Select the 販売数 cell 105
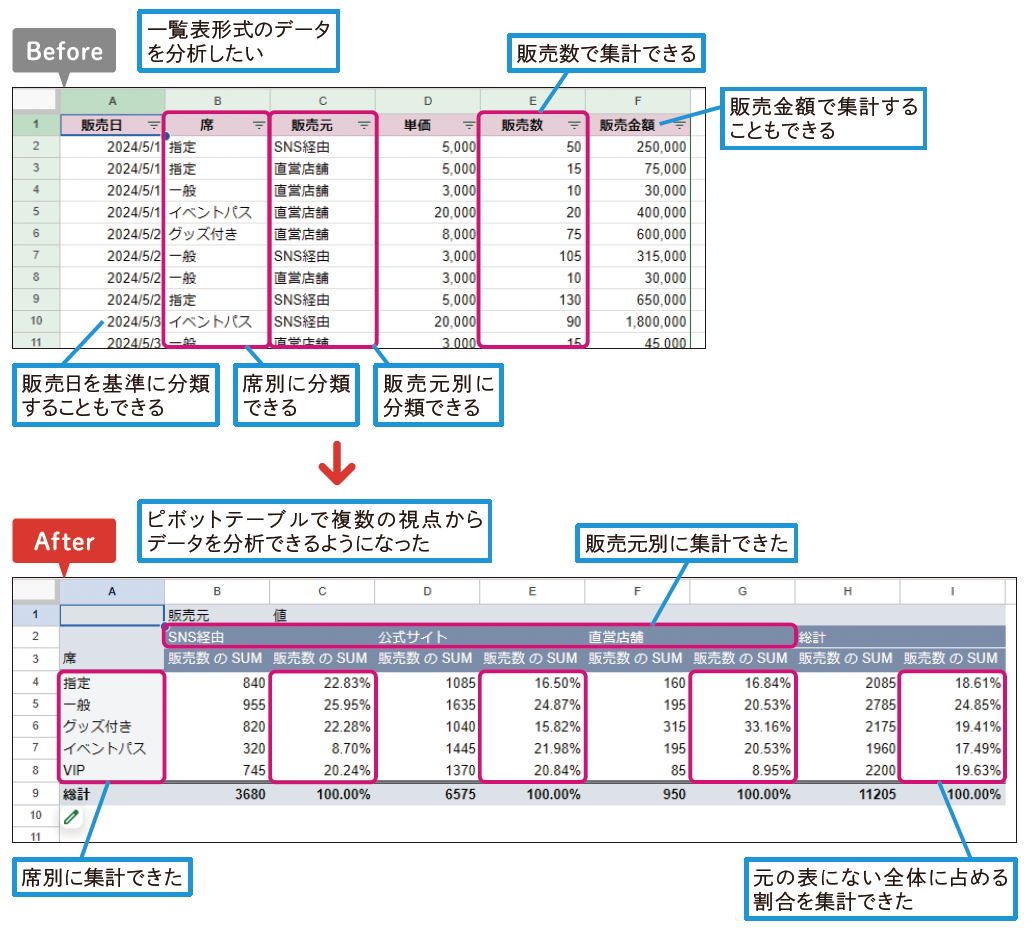 pos(533,256)
